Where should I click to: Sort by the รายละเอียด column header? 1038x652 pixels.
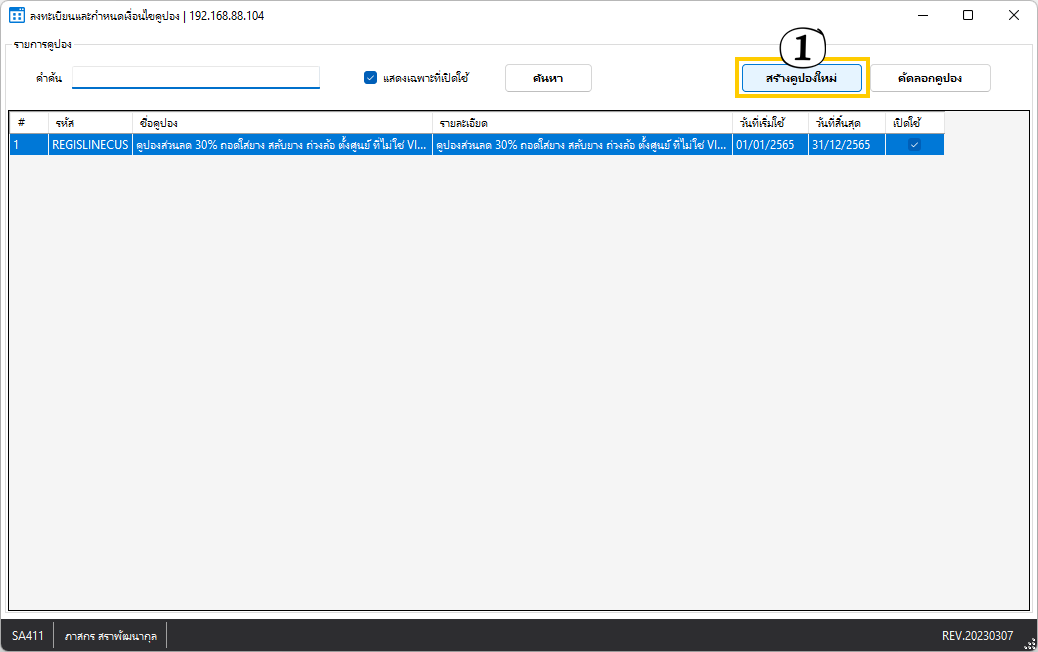(582, 123)
